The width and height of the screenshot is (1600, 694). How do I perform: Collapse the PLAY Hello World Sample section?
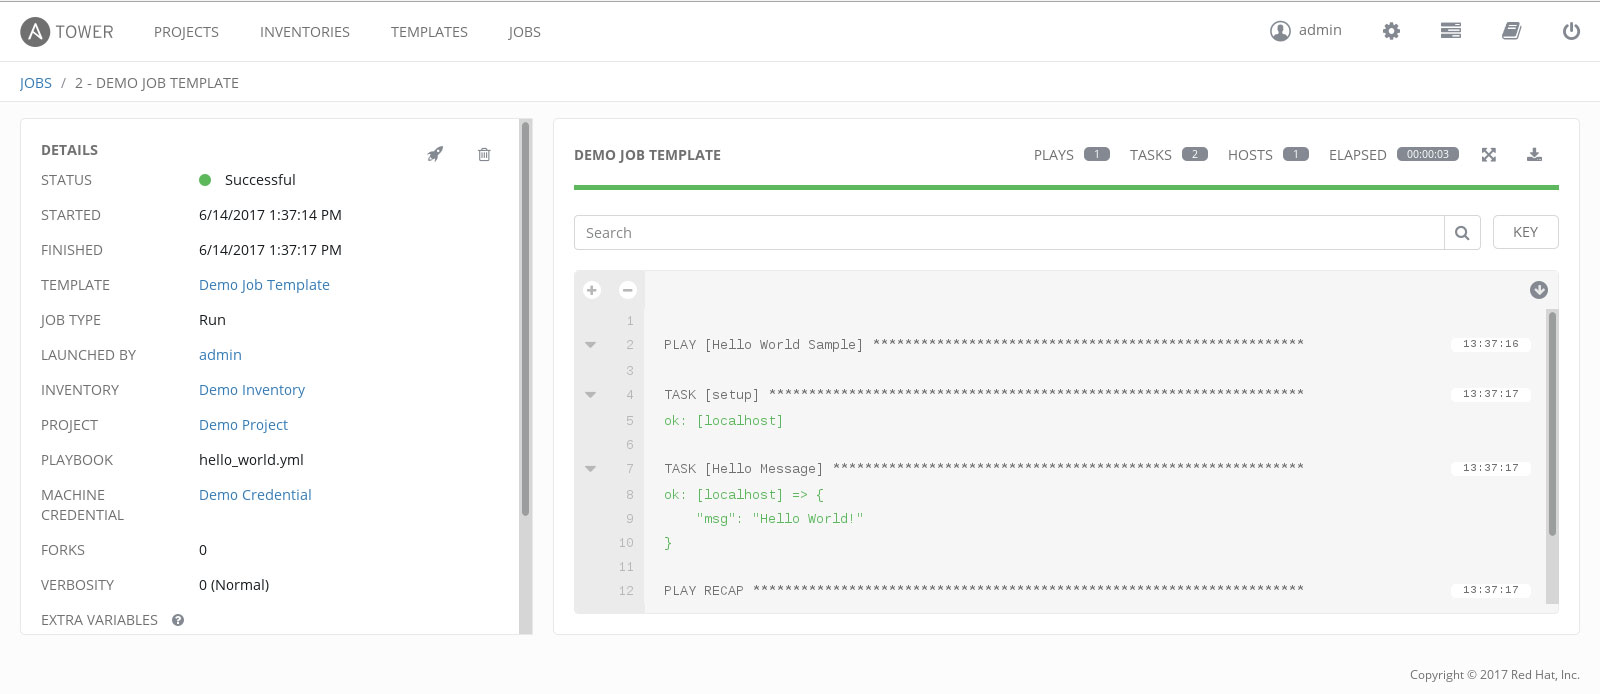(591, 345)
